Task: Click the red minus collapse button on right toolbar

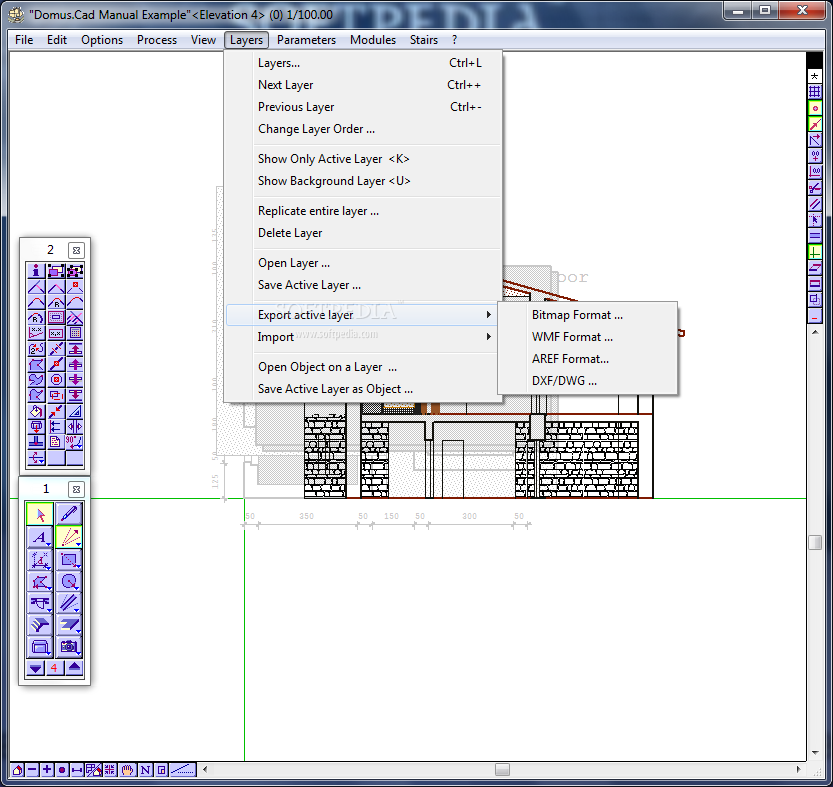Action: [815, 318]
